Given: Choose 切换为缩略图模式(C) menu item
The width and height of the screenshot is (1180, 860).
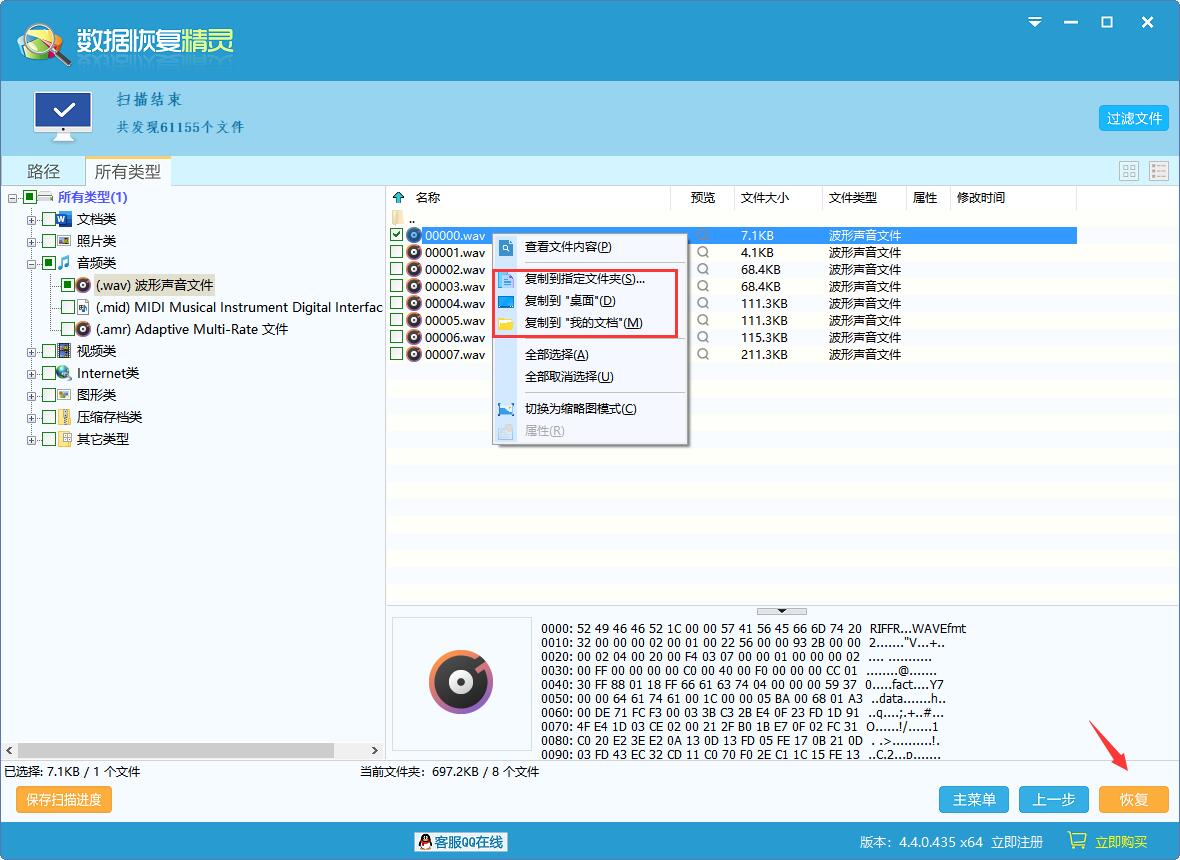Looking at the screenshot, I should pos(590,409).
